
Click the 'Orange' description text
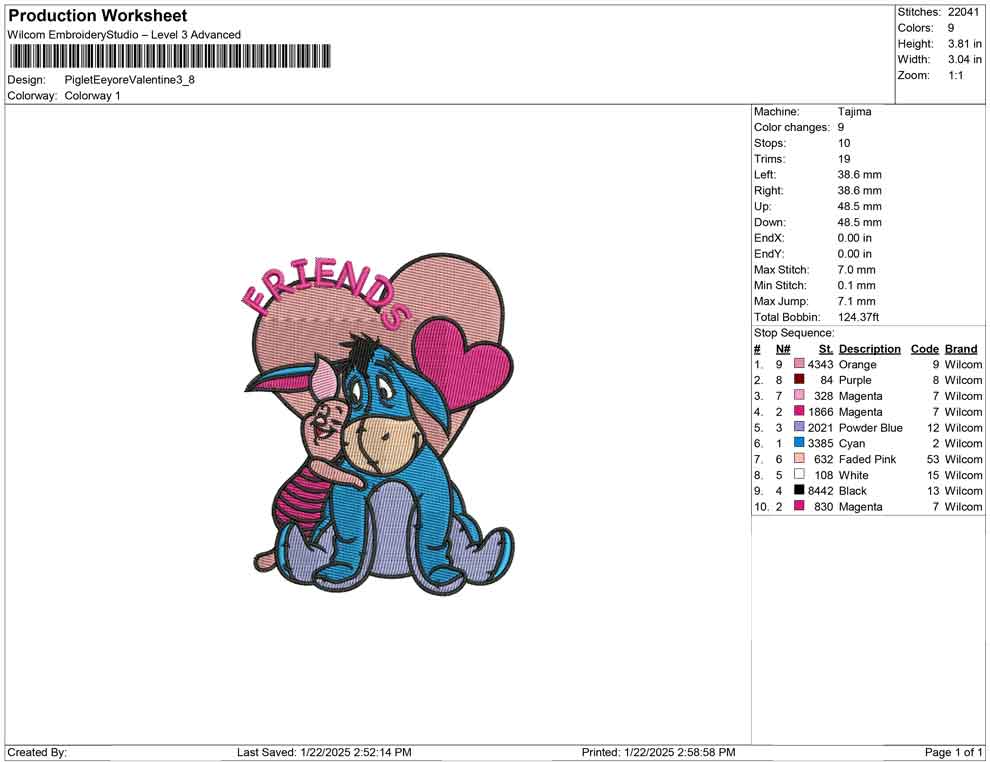point(857,364)
